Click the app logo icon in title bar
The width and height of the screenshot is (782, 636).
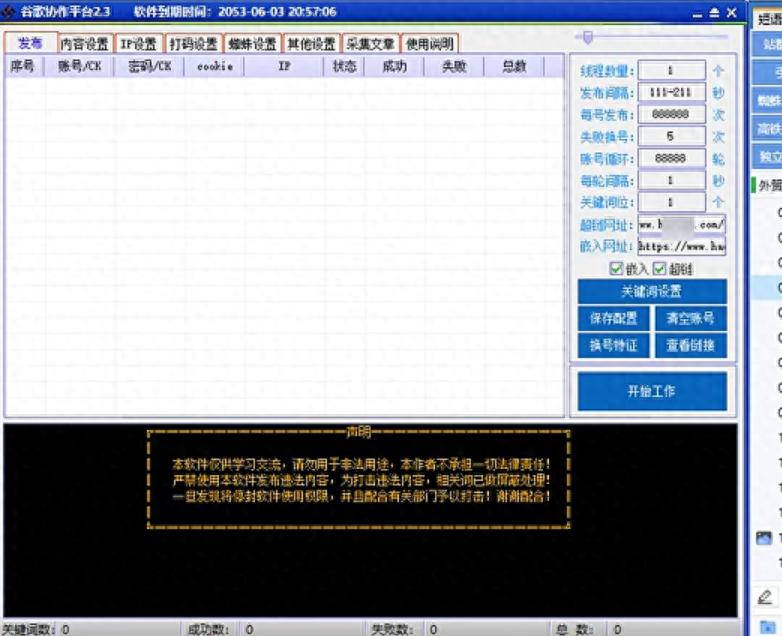pos(8,12)
